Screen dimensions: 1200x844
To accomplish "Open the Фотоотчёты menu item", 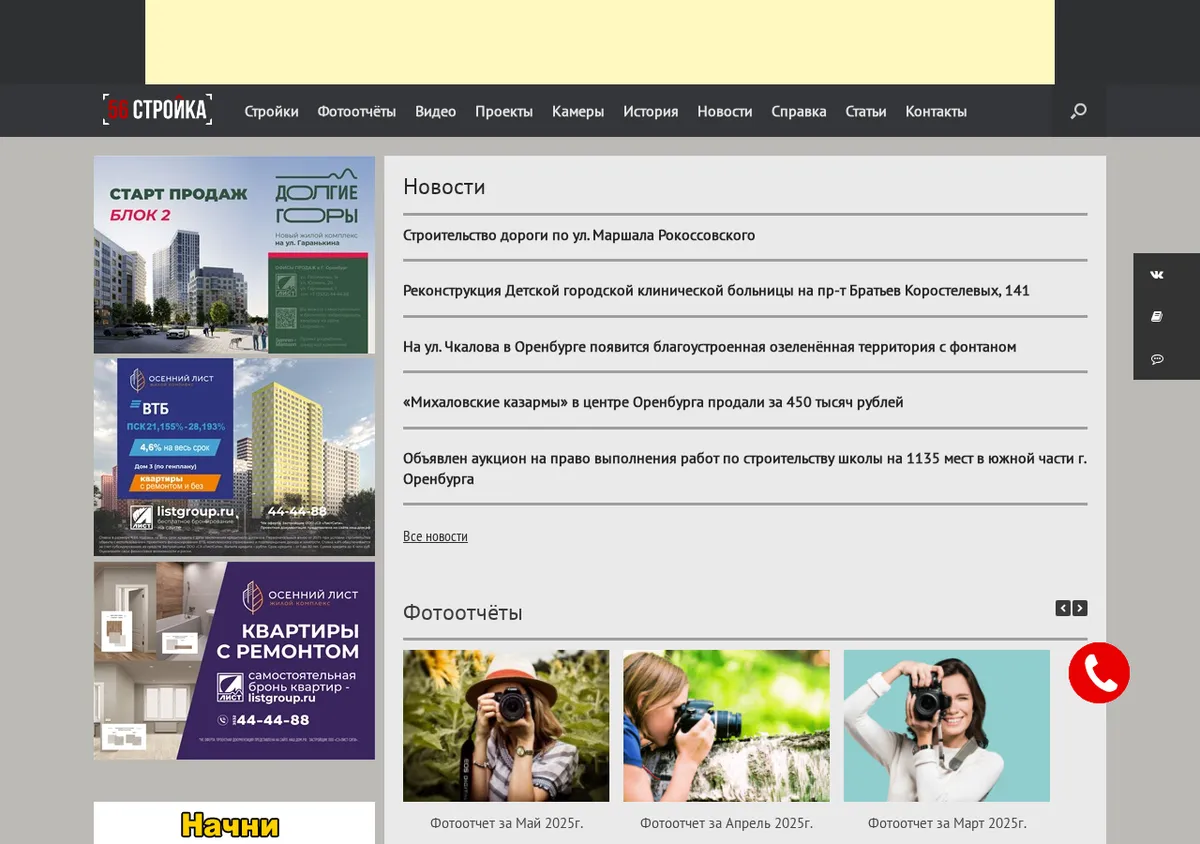I will [357, 112].
